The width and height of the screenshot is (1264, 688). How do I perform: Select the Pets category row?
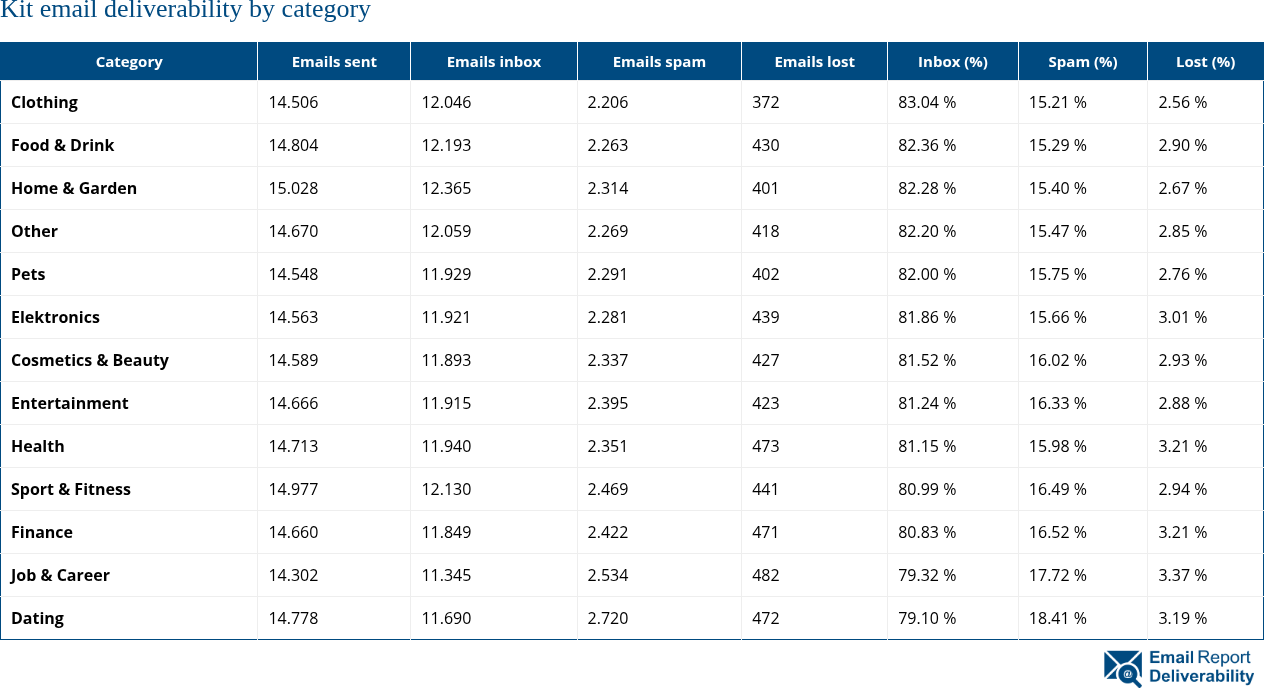click(28, 274)
